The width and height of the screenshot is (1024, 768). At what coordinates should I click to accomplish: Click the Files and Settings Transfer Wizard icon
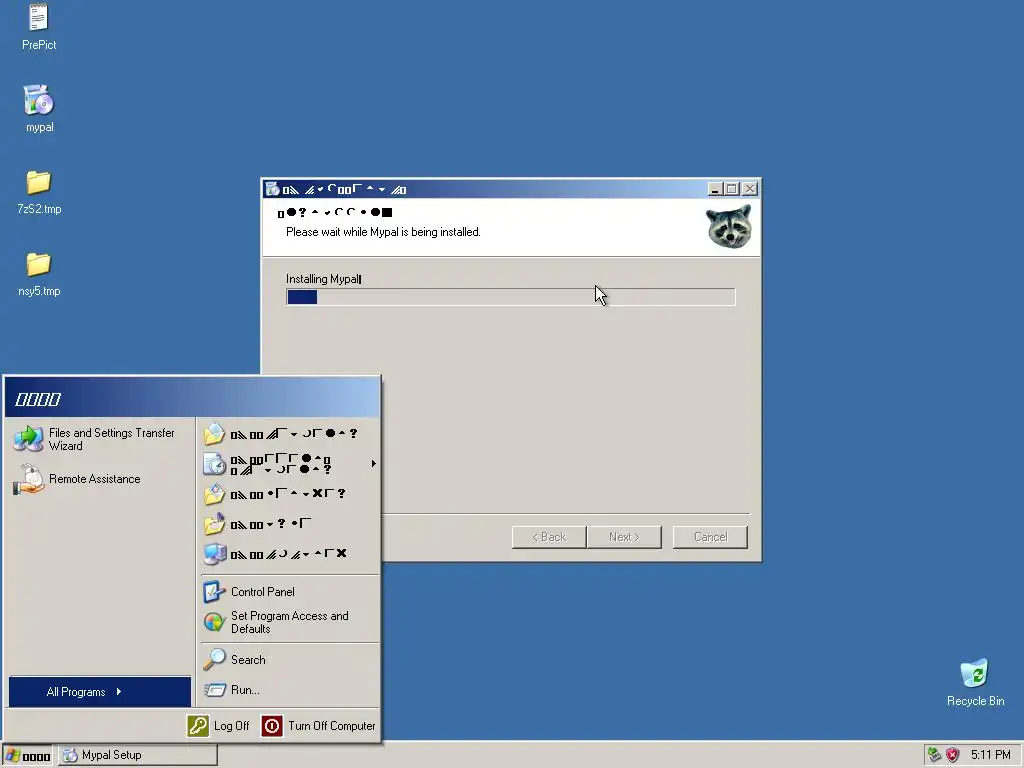click(28, 439)
